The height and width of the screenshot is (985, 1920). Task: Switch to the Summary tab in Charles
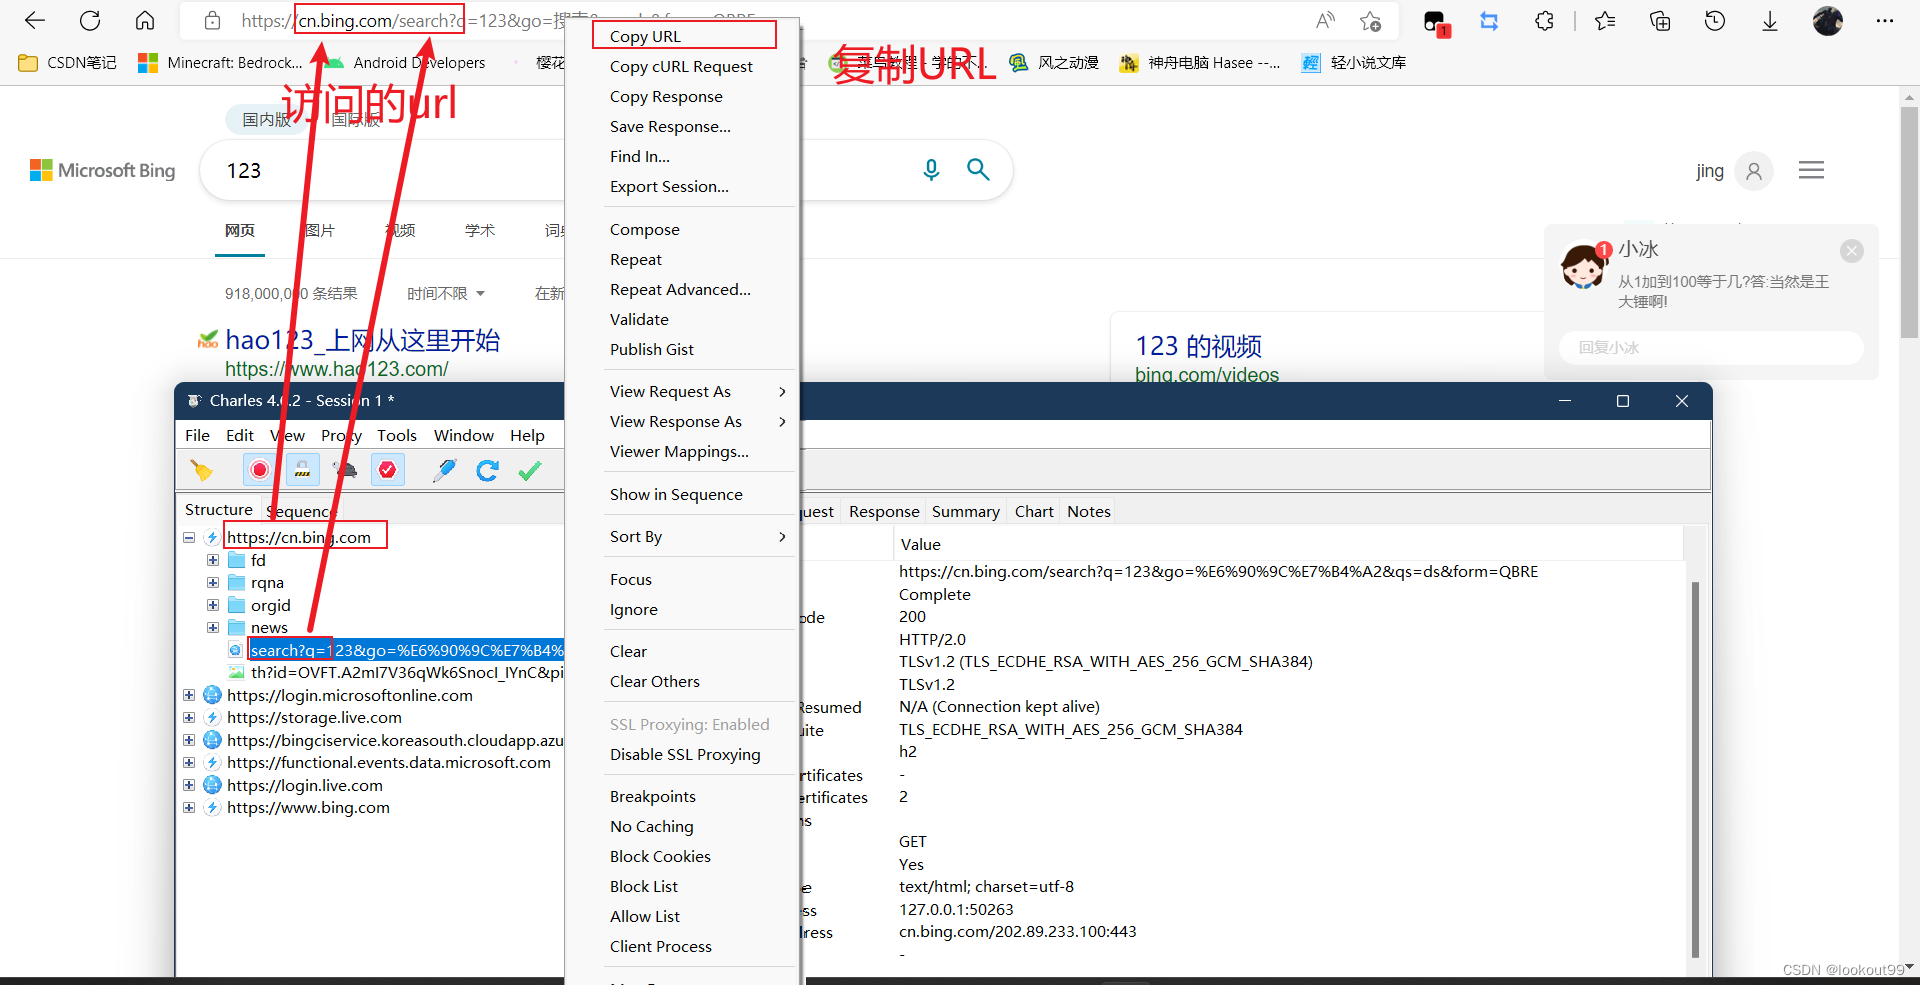(966, 511)
